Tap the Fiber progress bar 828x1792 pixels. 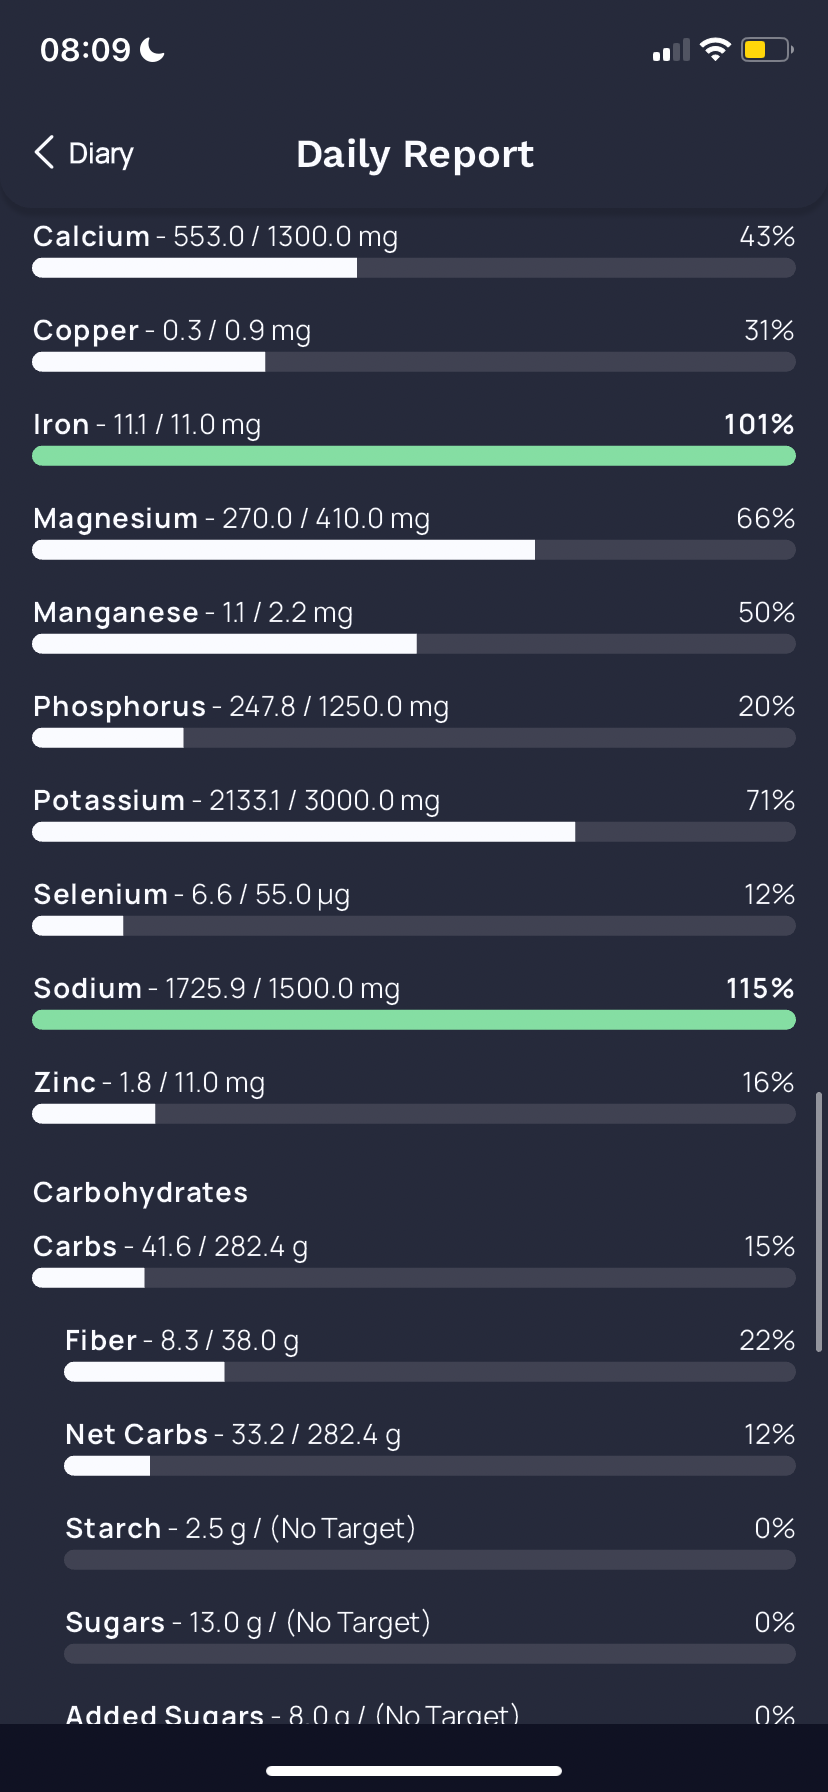[x=430, y=1372]
